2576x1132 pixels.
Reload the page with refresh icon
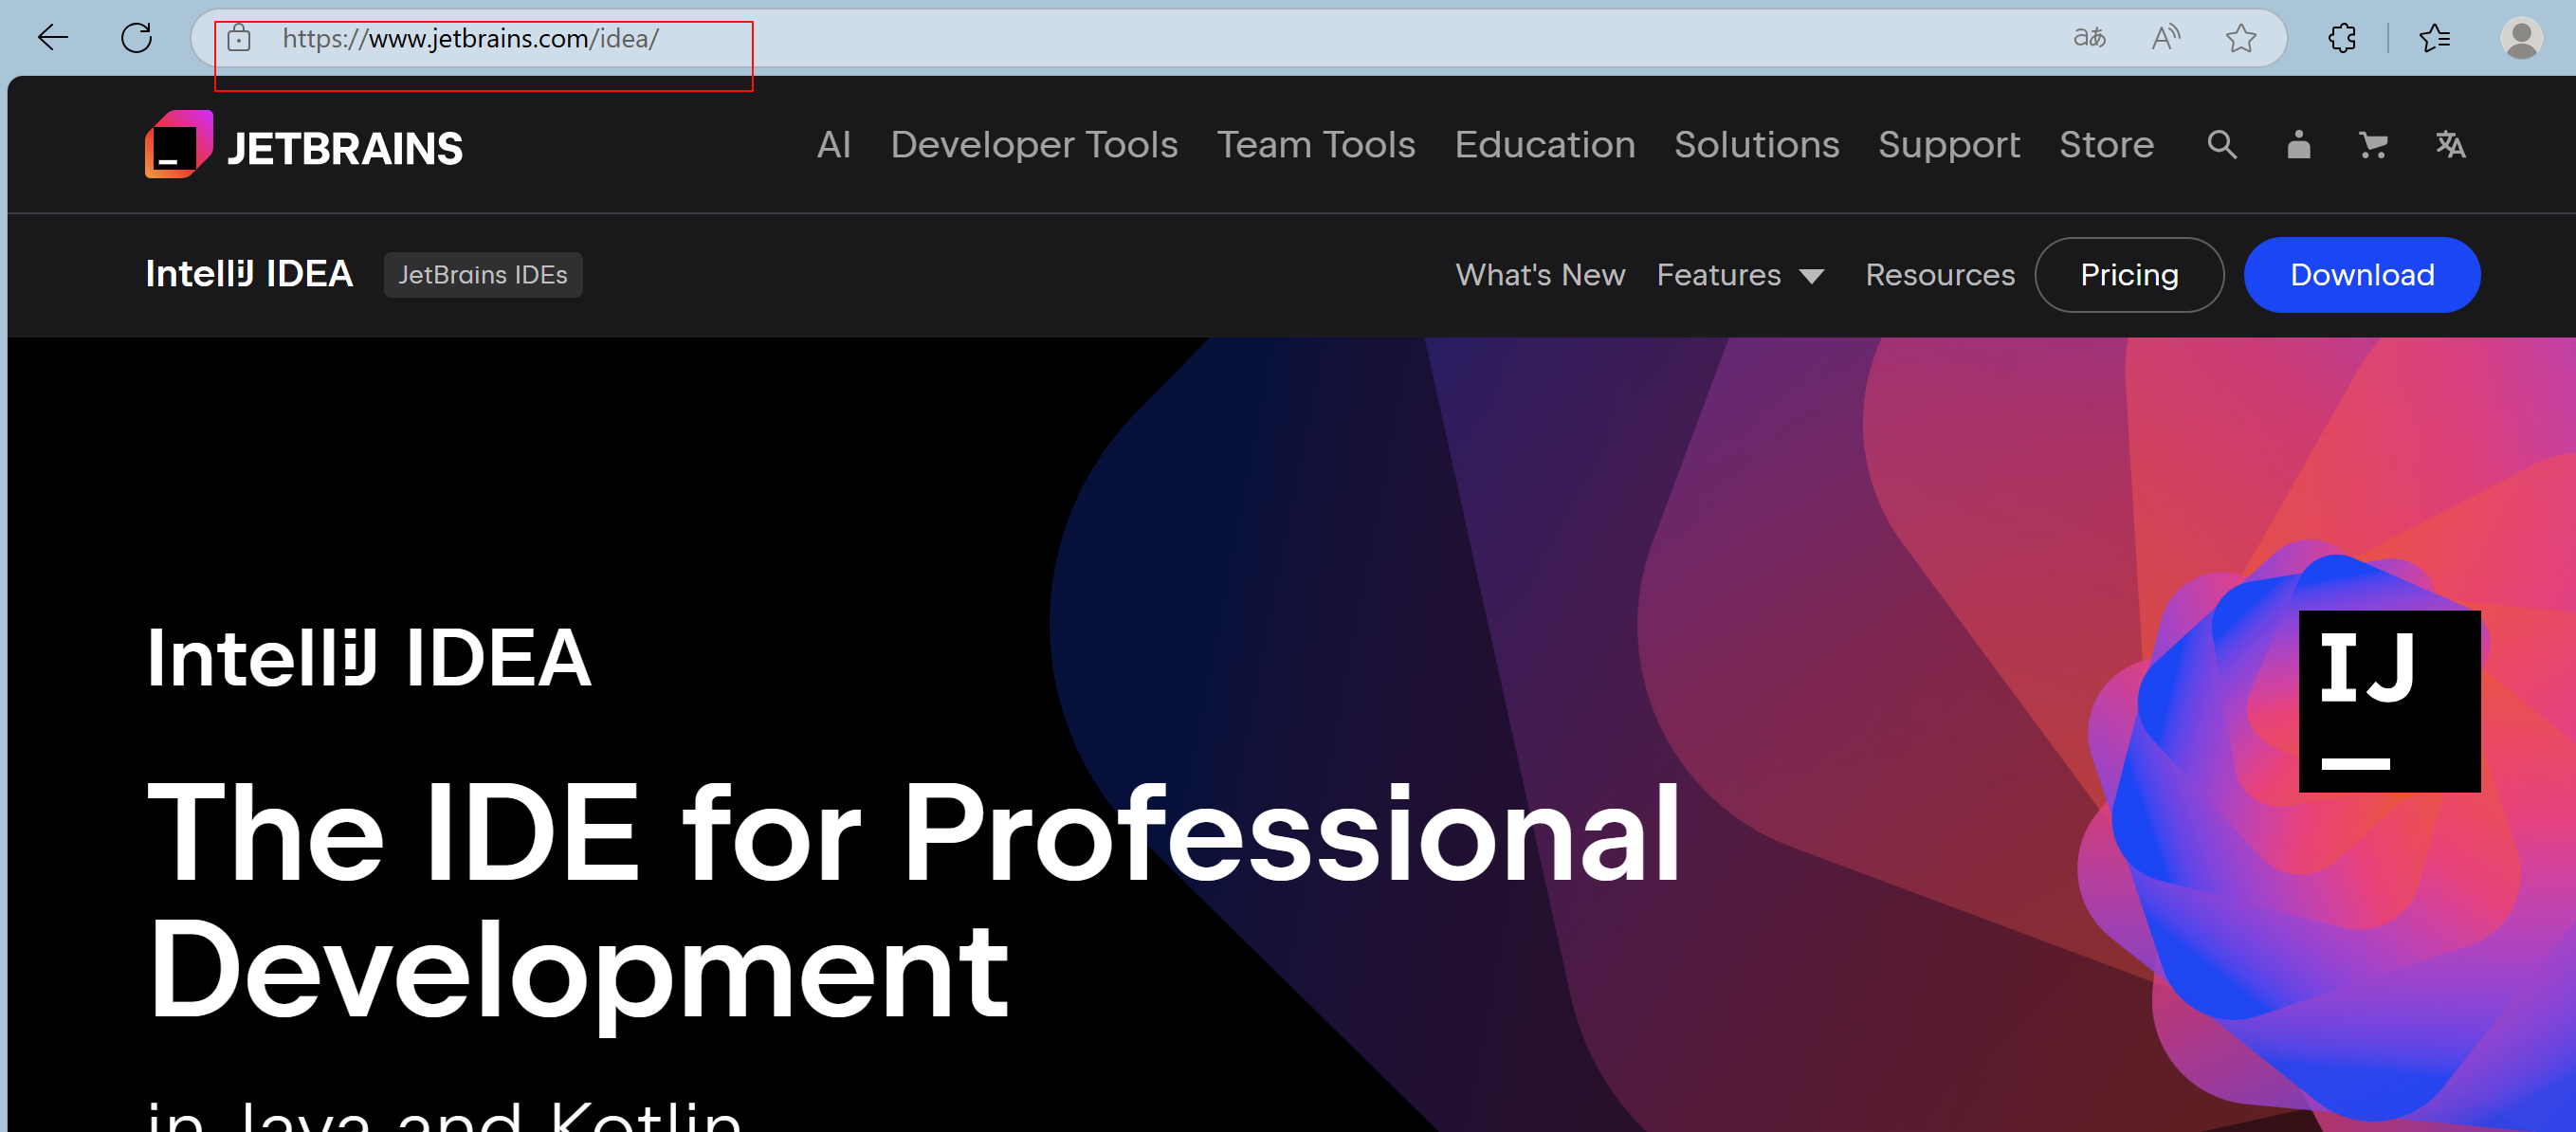[136, 38]
